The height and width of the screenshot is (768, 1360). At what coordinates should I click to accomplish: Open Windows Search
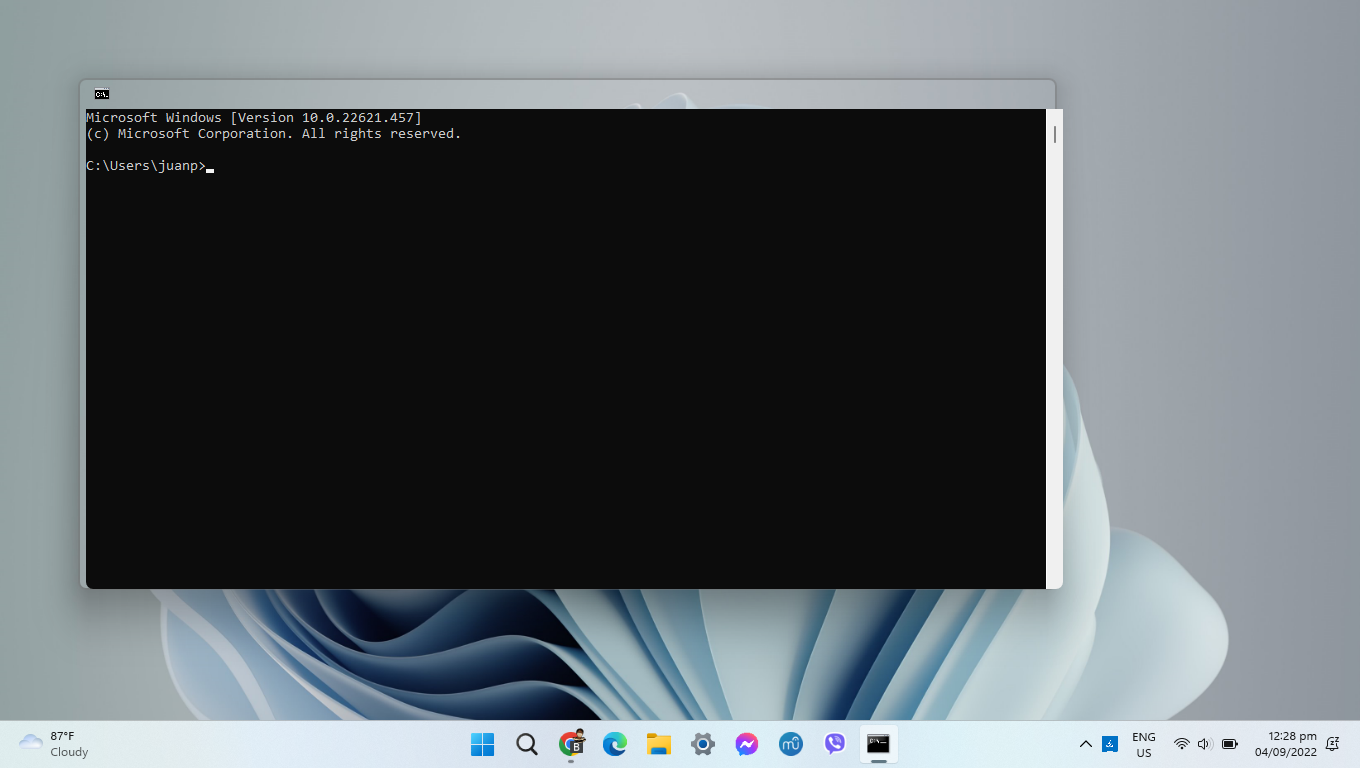pos(526,744)
